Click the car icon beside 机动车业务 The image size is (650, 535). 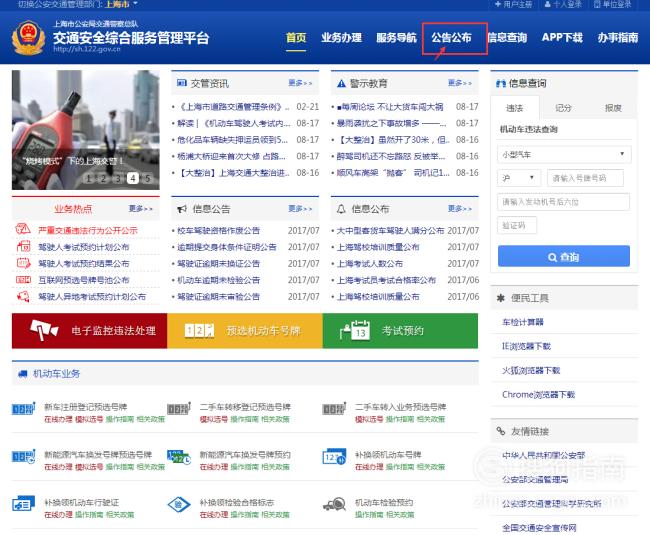point(23,374)
